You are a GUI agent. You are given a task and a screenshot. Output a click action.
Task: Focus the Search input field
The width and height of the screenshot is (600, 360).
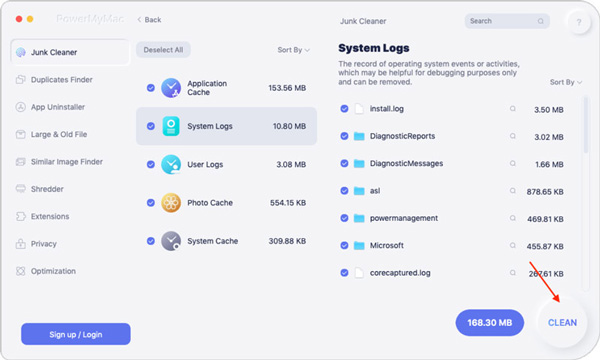tap(507, 21)
